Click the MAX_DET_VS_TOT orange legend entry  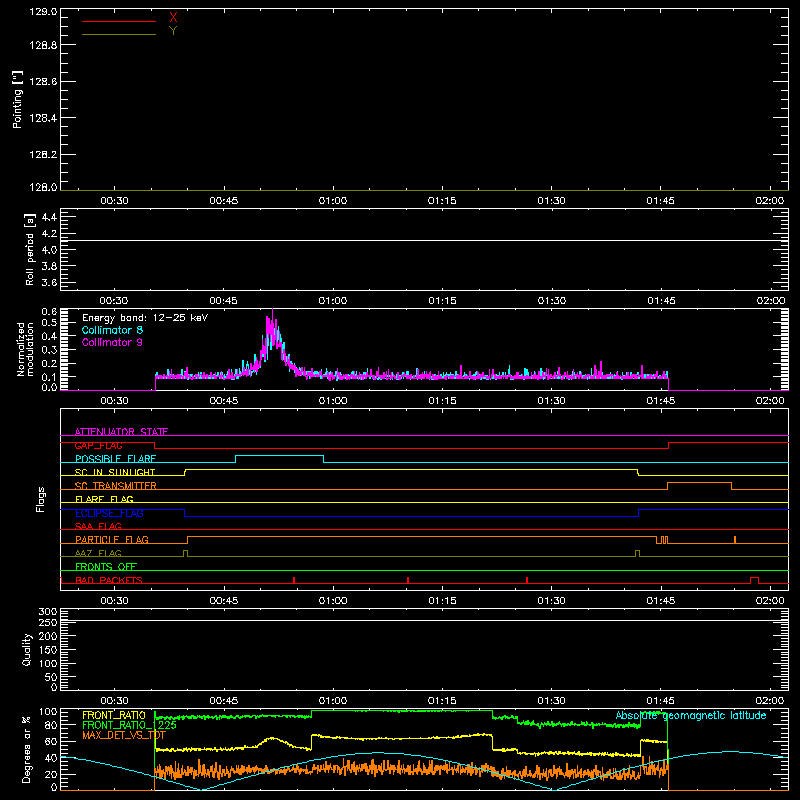124,735
